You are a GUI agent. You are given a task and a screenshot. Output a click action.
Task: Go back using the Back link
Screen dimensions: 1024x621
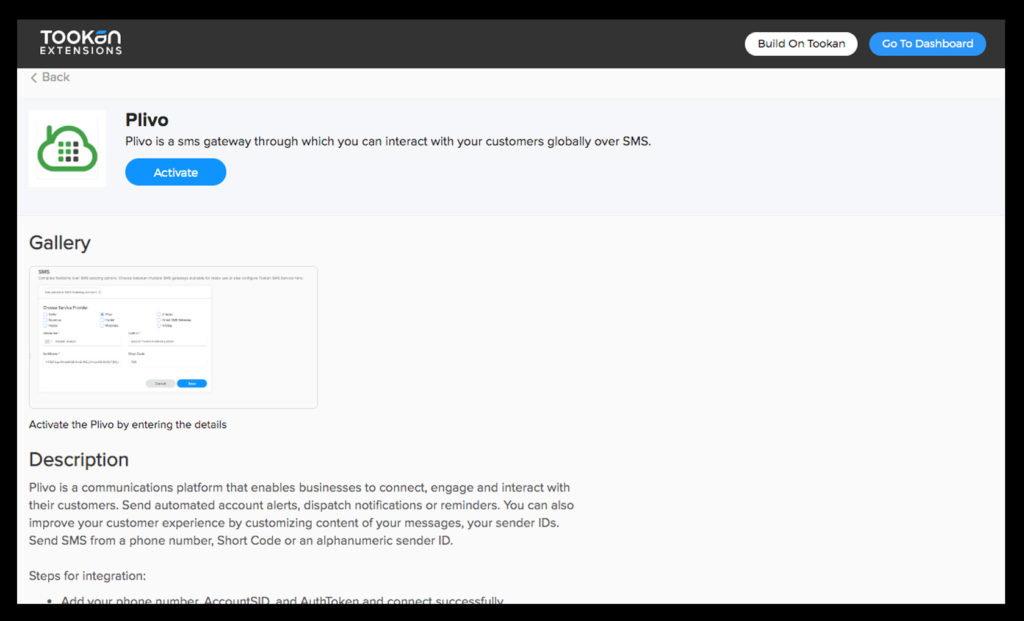50,77
